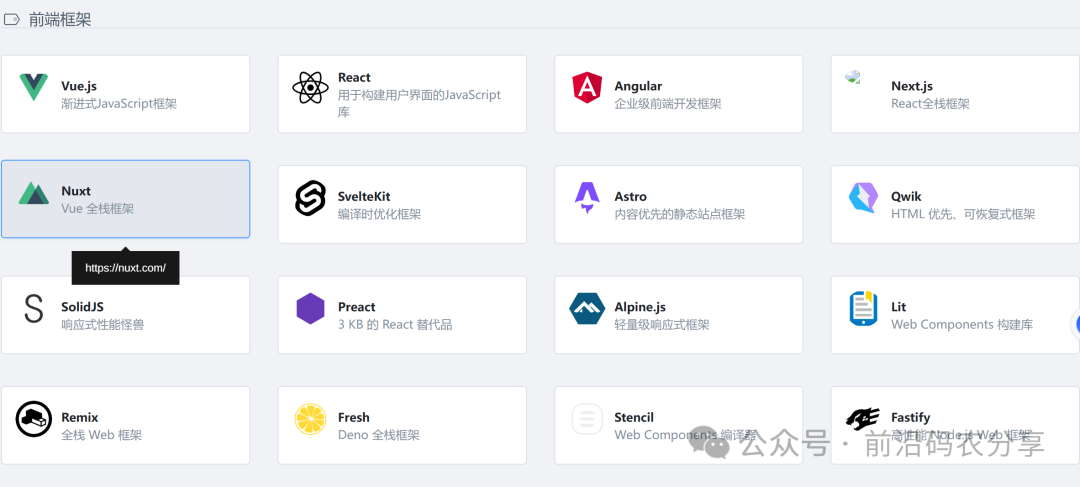
Task: Click the SvelteKit black S logo
Action: [310, 198]
